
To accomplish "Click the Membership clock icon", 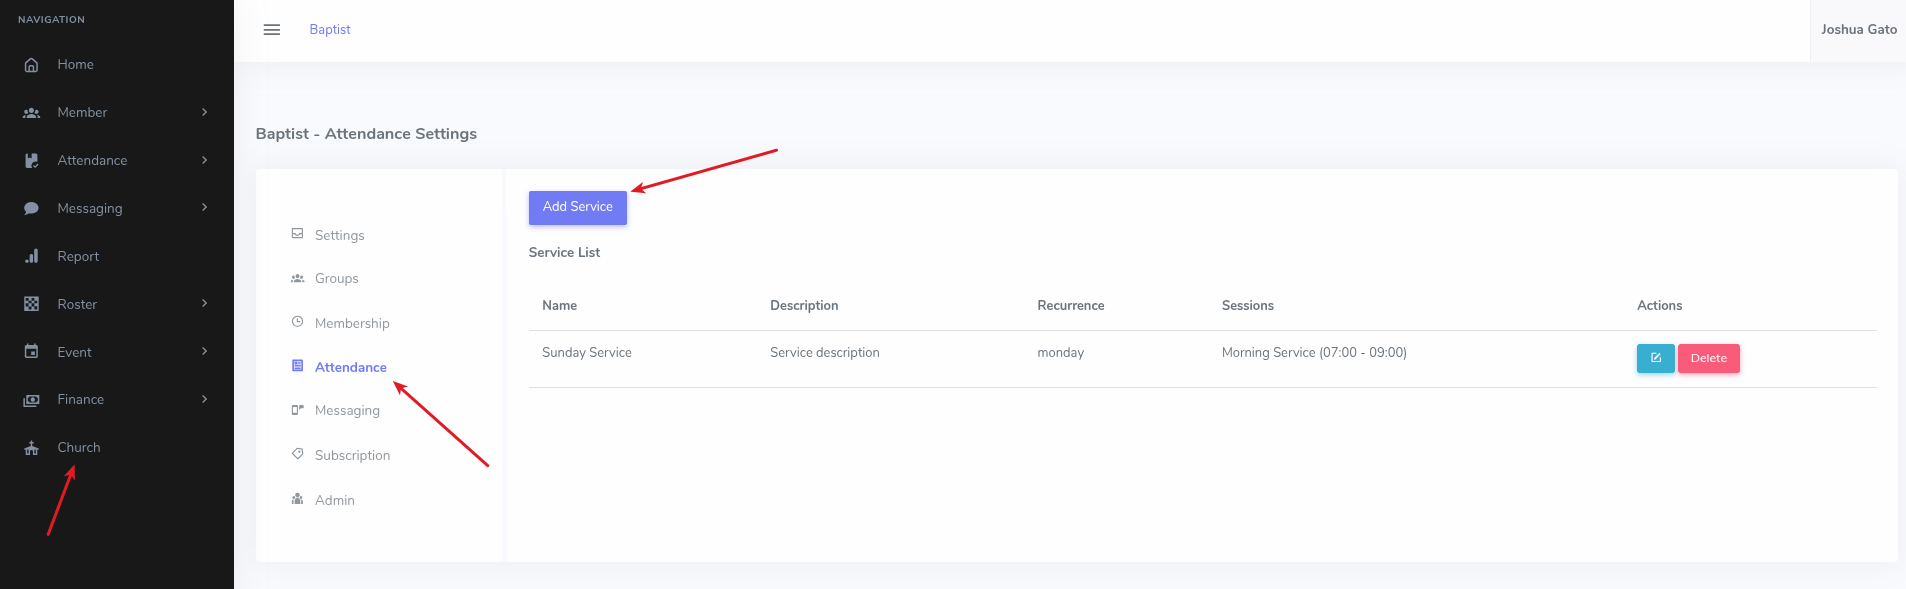I will (x=297, y=322).
